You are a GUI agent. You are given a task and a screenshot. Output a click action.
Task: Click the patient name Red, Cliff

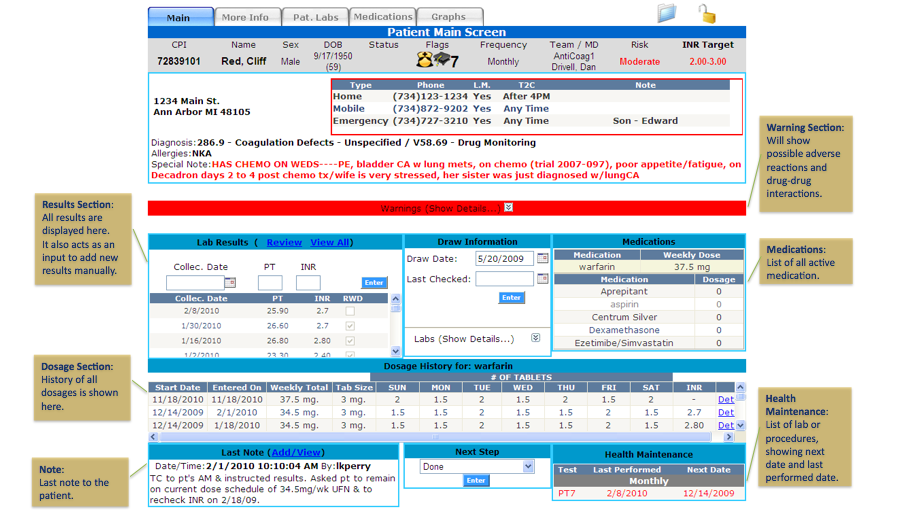pos(243,61)
